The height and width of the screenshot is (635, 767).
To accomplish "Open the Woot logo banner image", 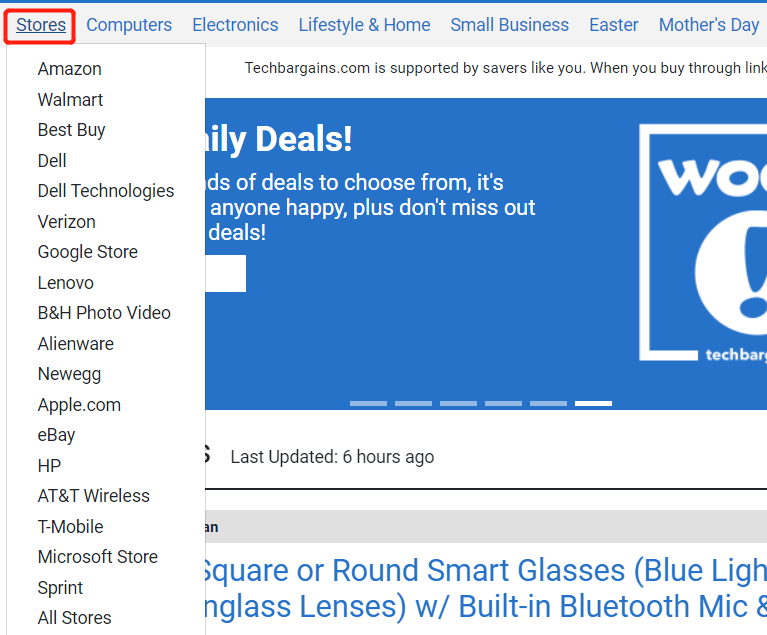I will click(703, 243).
